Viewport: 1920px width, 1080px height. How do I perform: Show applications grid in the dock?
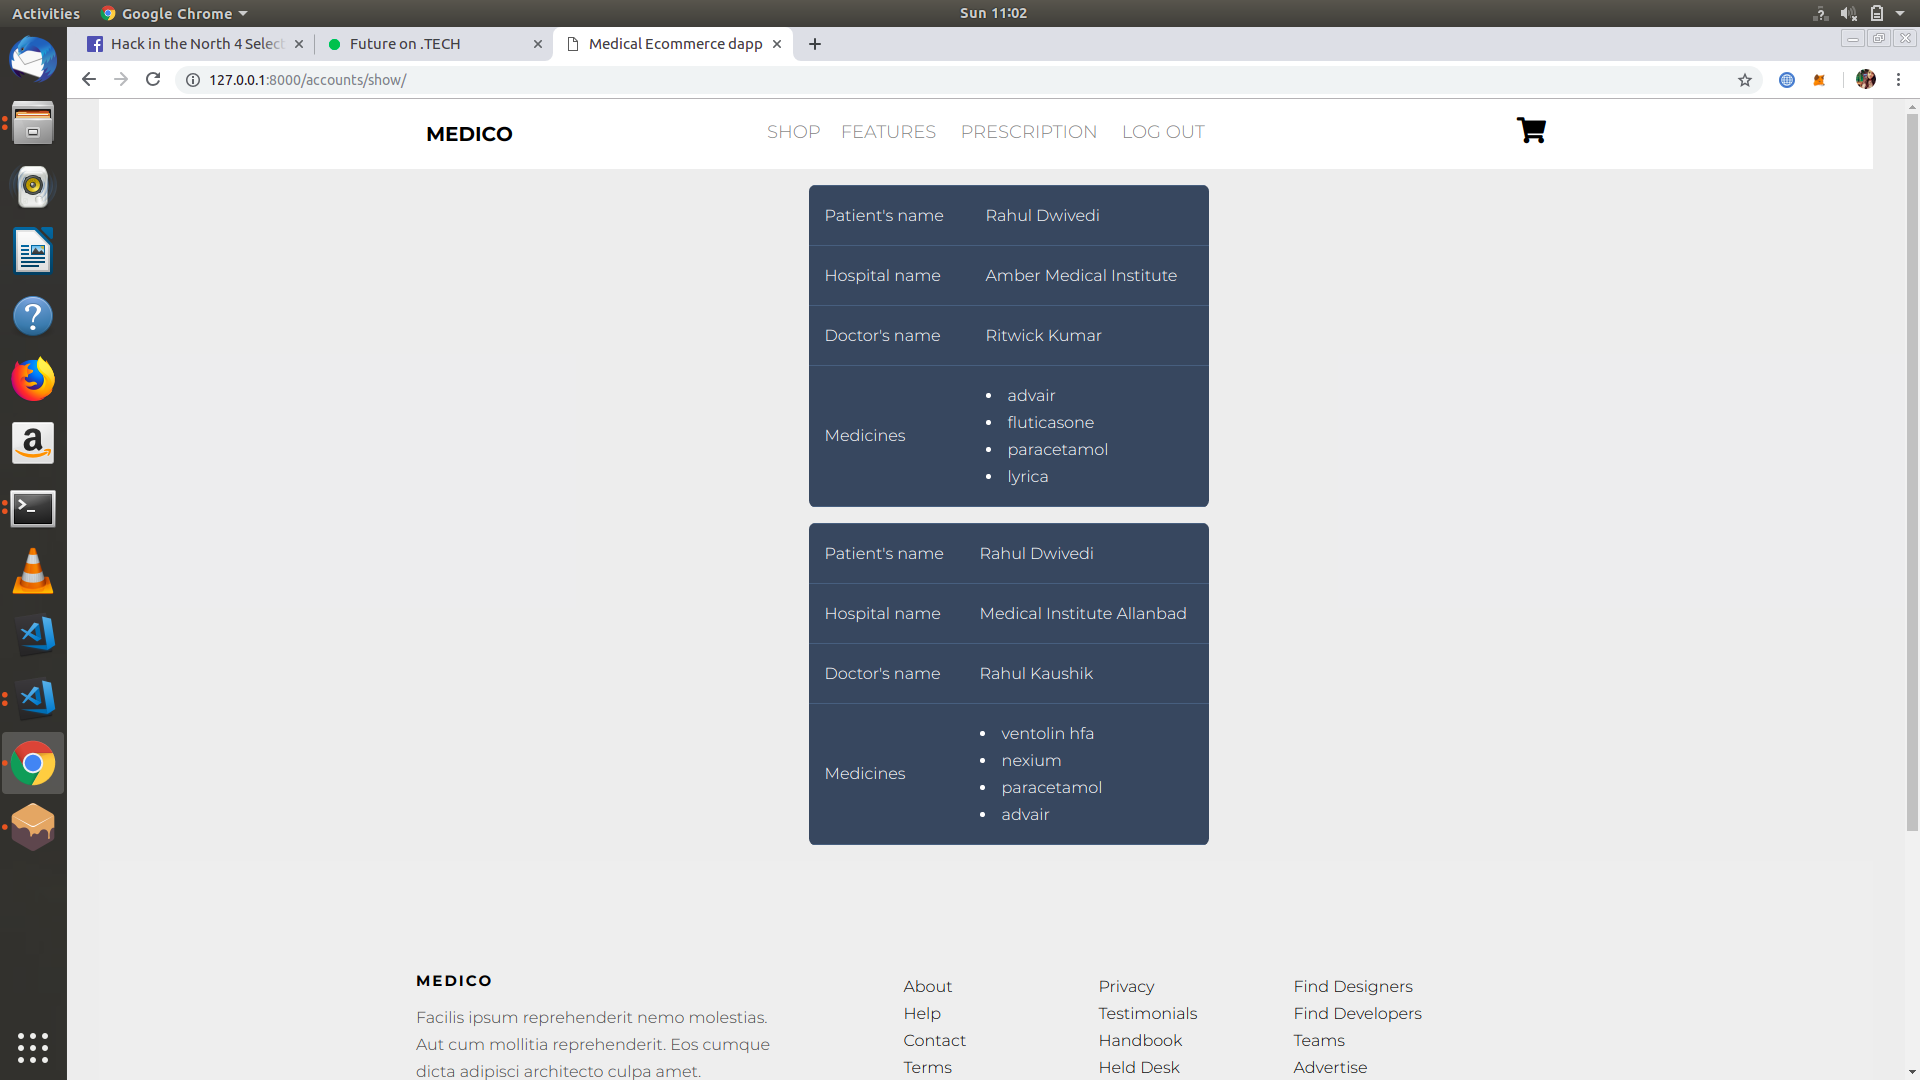click(x=33, y=1047)
